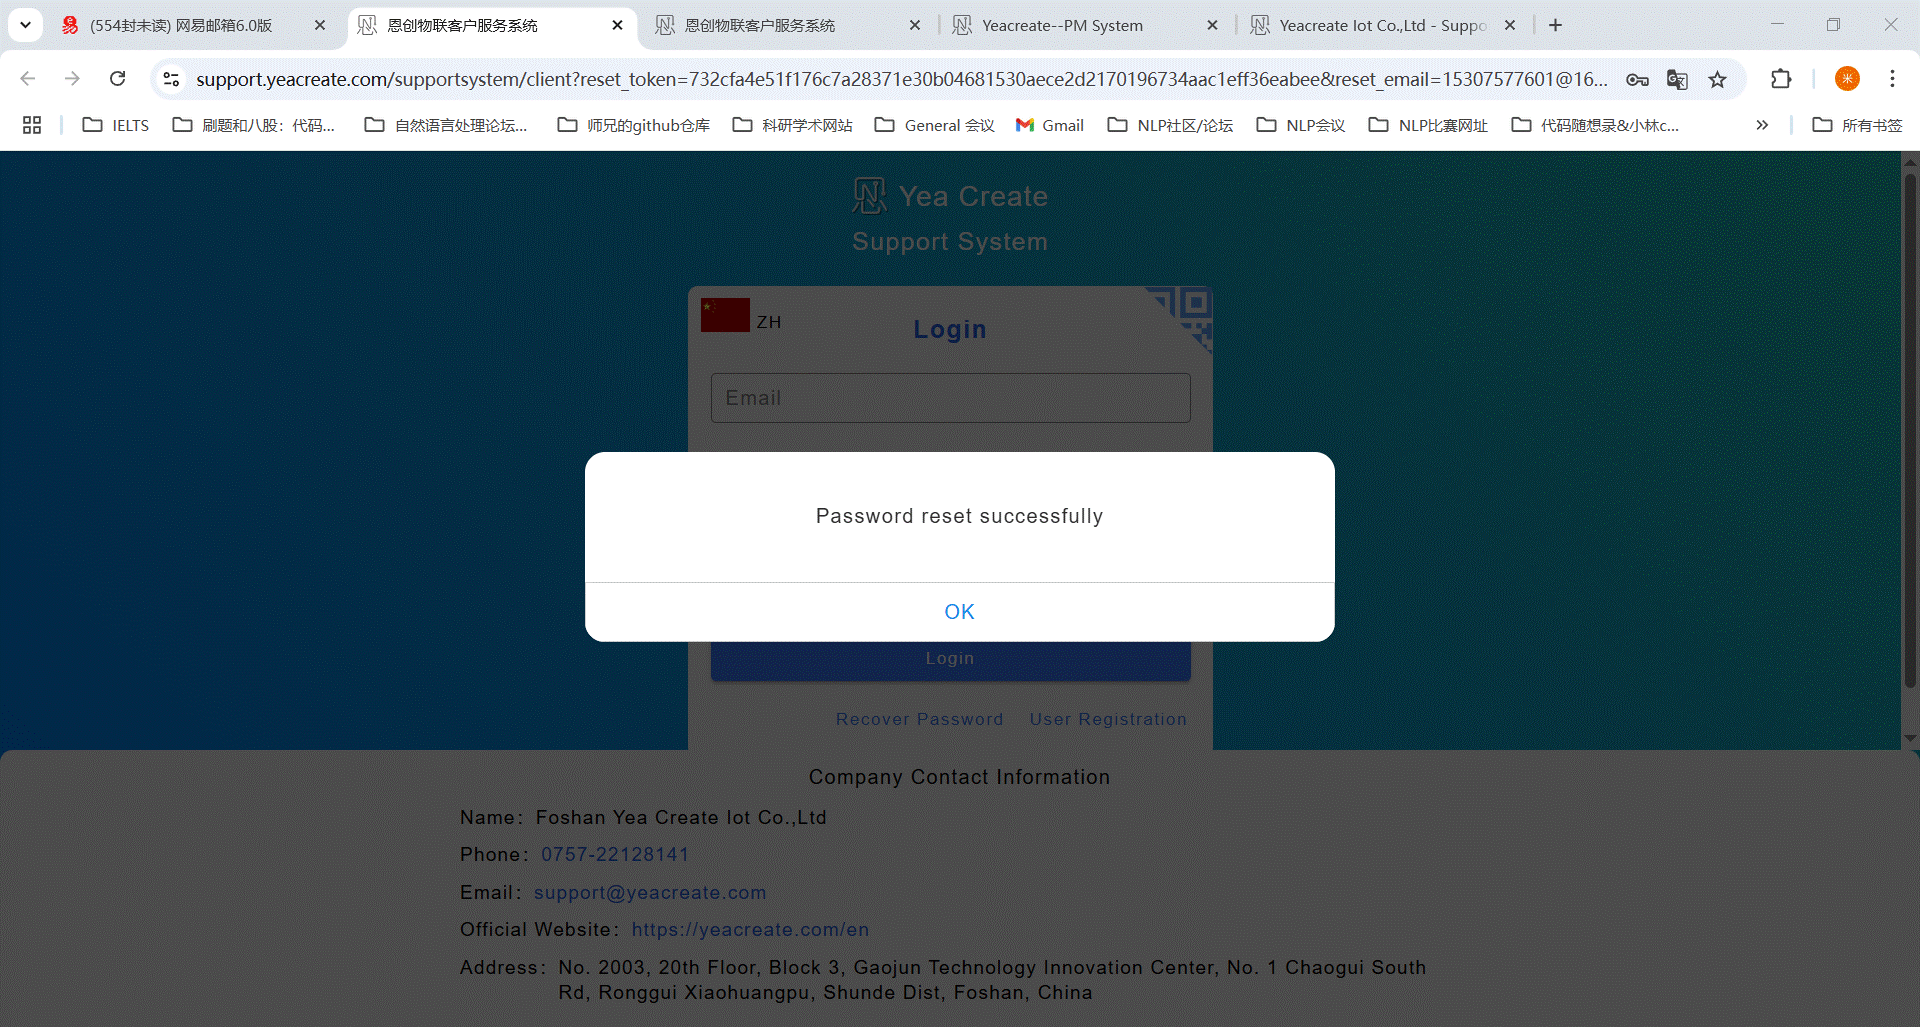Viewport: 1920px width, 1027px height.
Task: Switch to the Yeacreate--PM System tab
Action: 1062,25
